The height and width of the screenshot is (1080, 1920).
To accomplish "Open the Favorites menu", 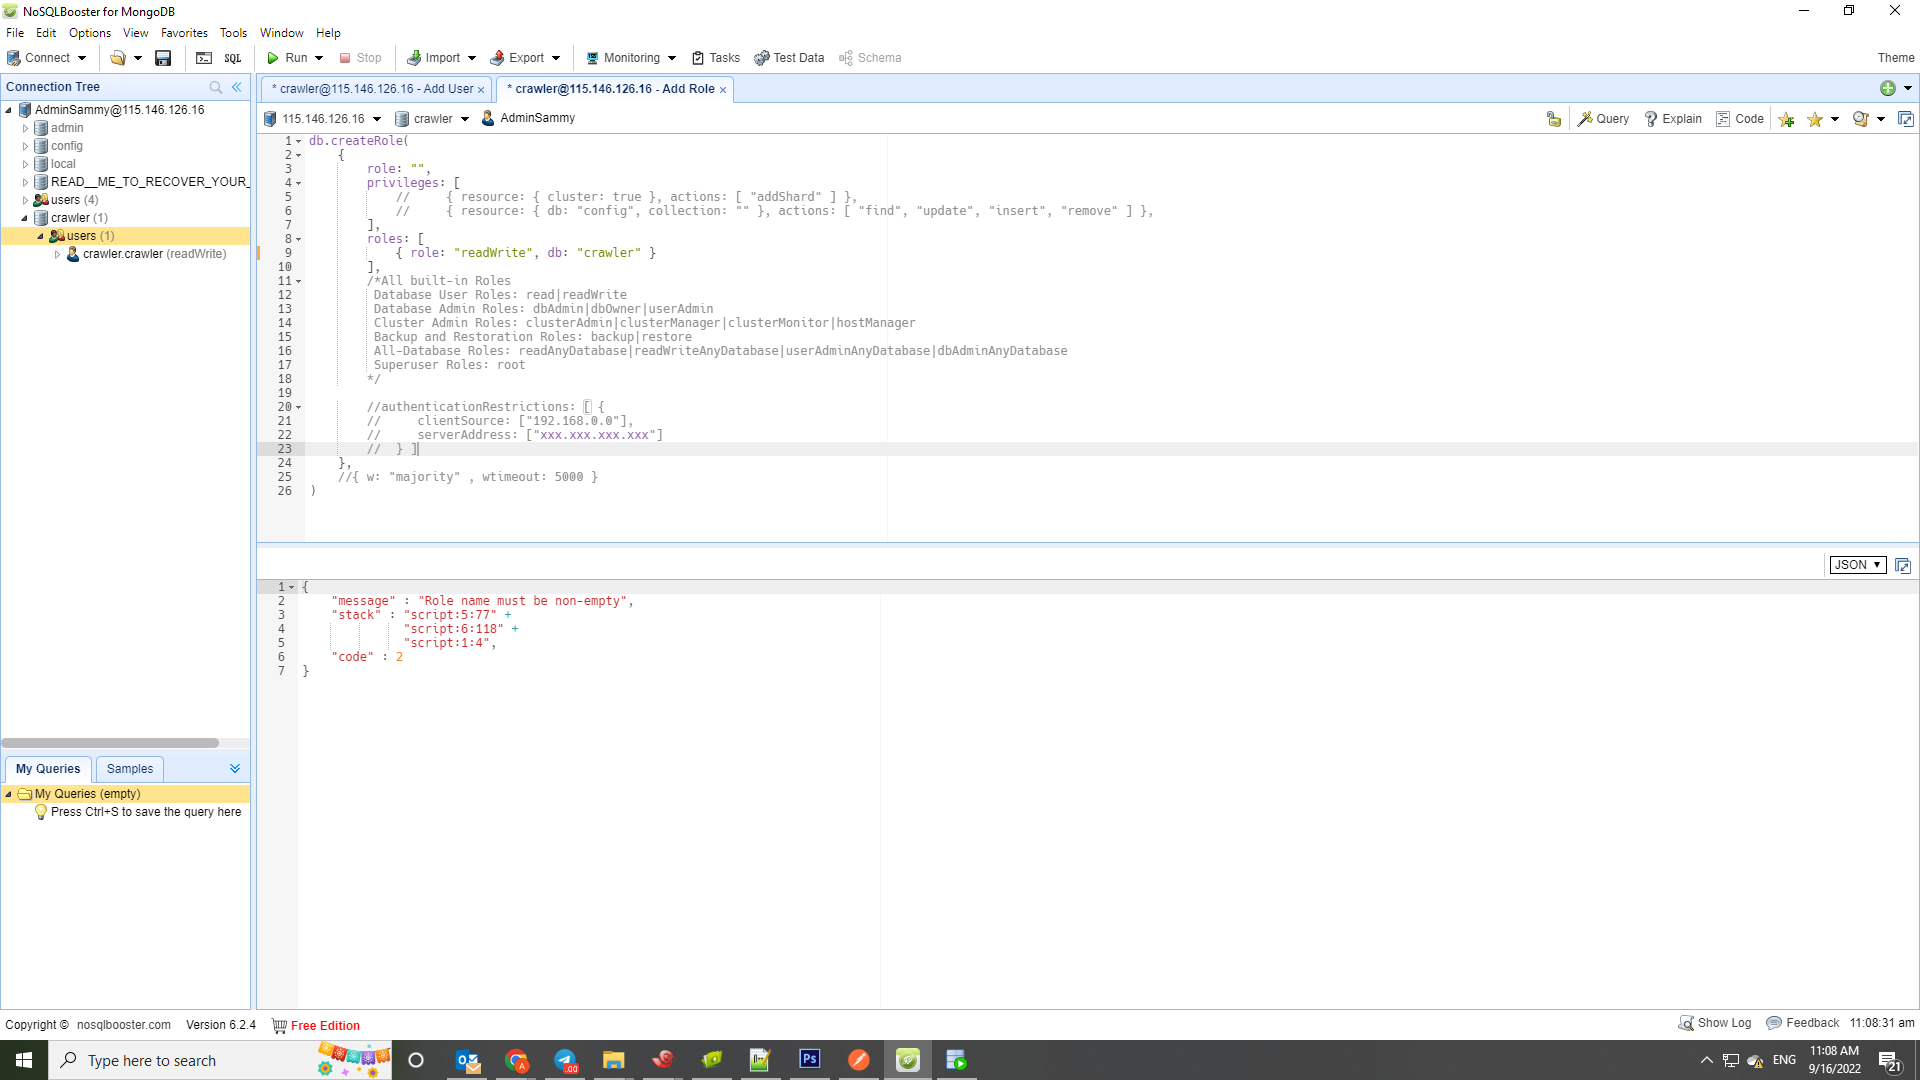I will [x=184, y=33].
